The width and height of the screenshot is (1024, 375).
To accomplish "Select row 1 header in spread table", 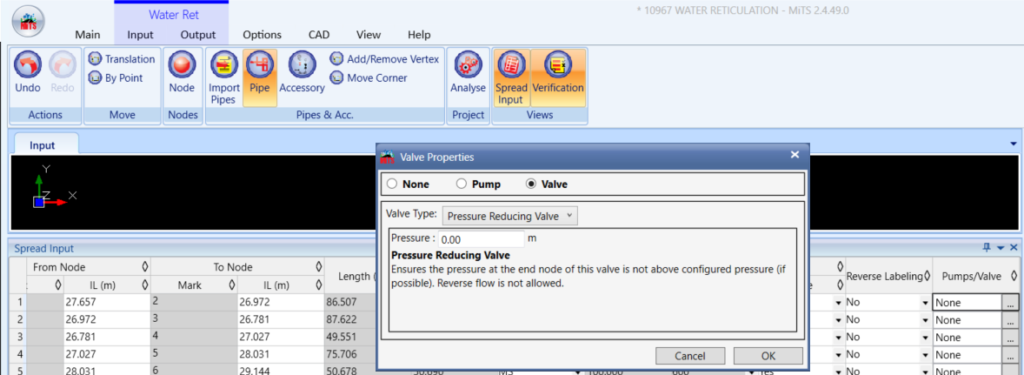I will tap(18, 302).
